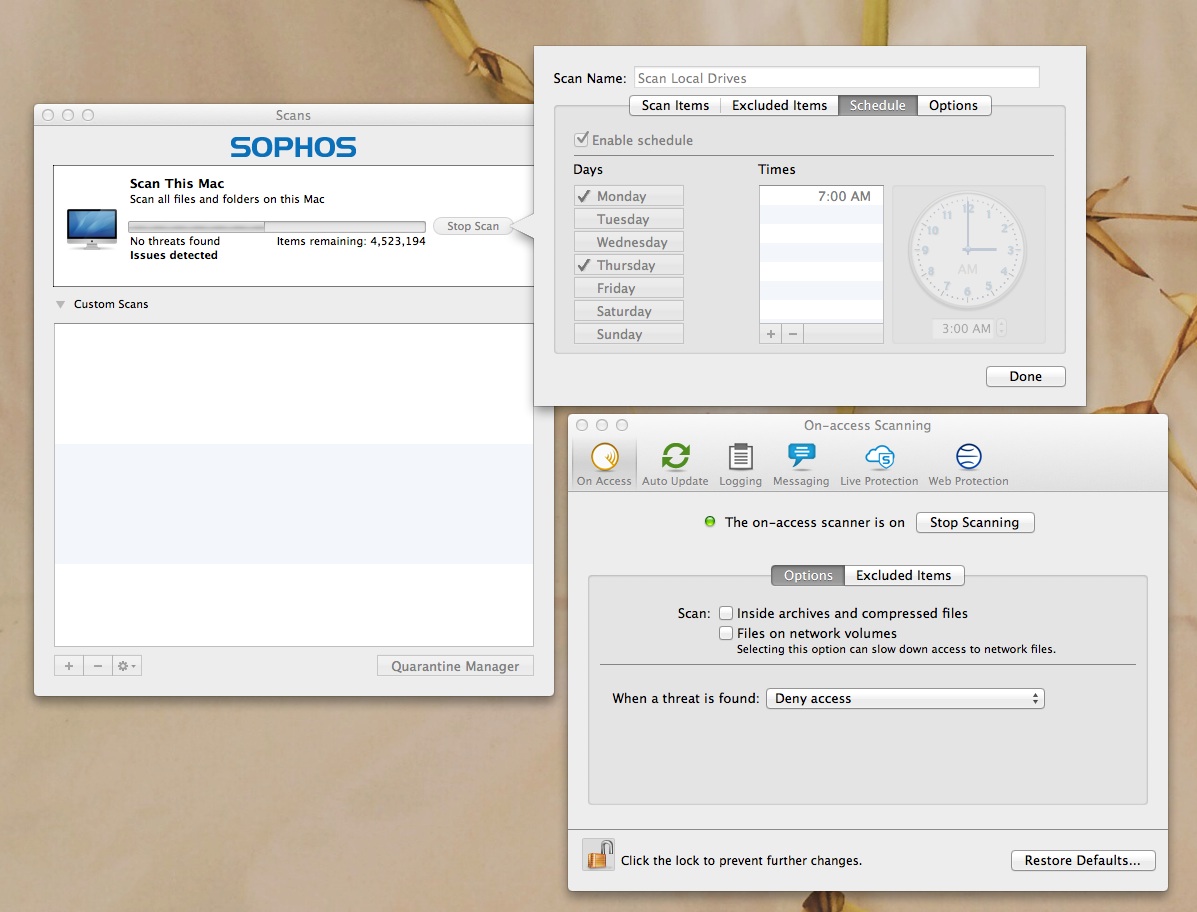Toggle Monday in the Days list
The image size is (1197, 912).
(628, 196)
